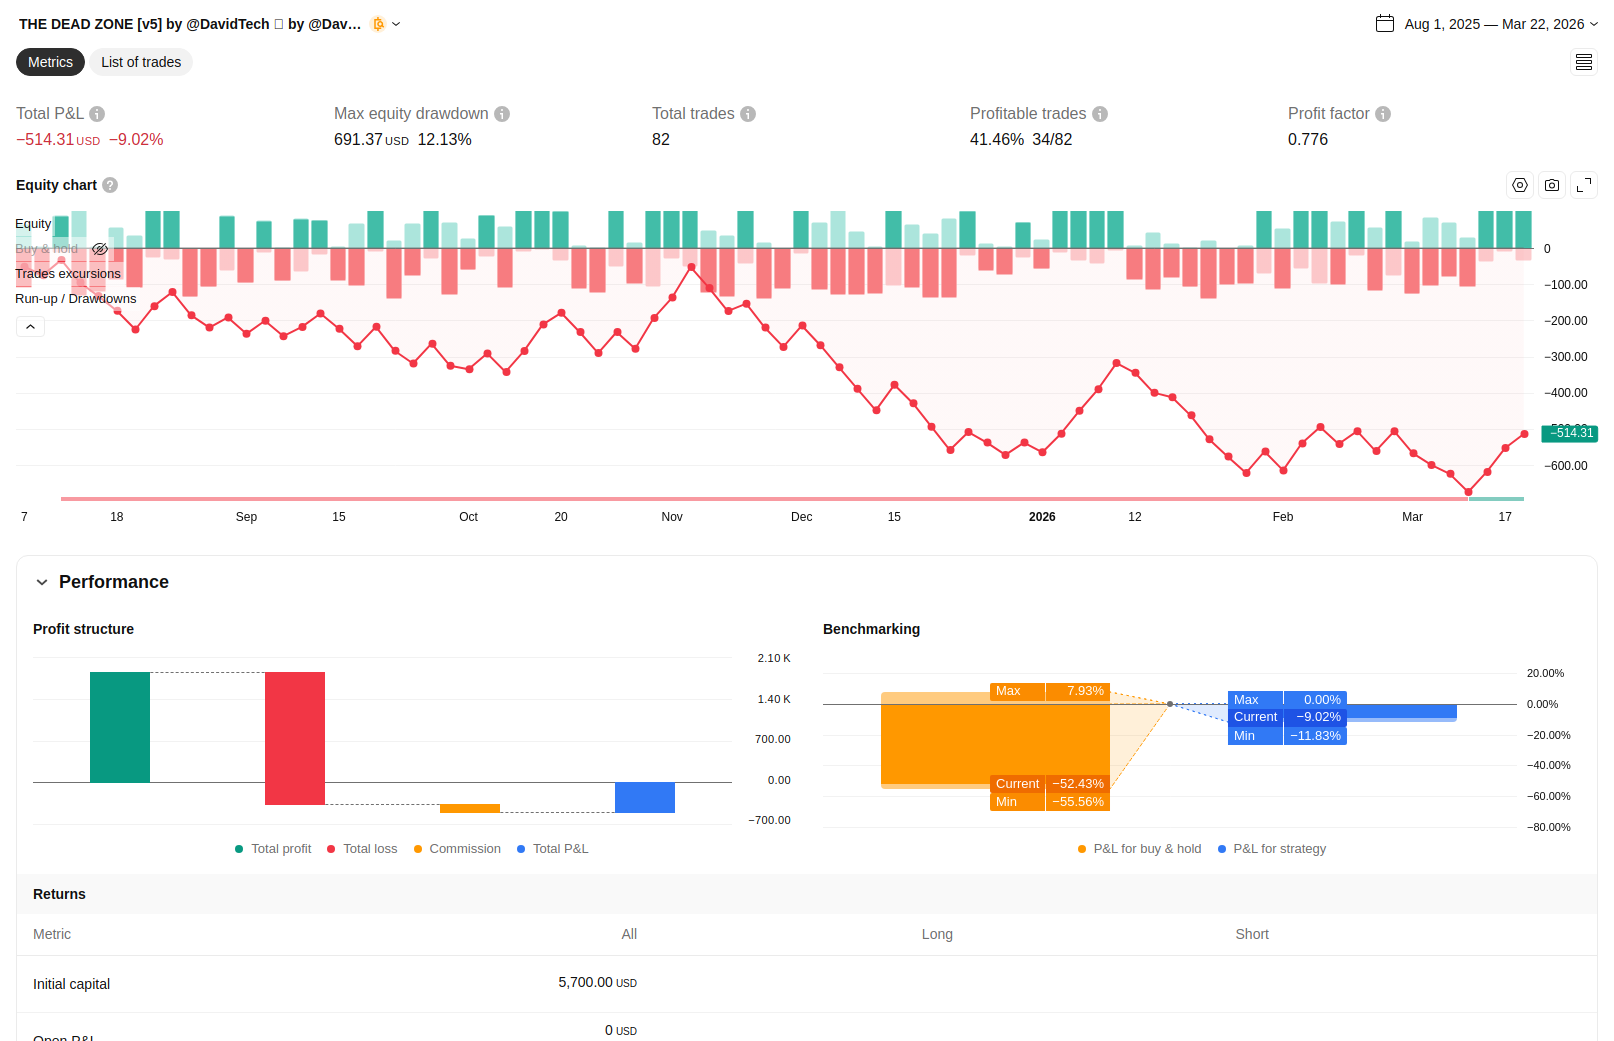Click the red Total loss bar

click(x=295, y=738)
